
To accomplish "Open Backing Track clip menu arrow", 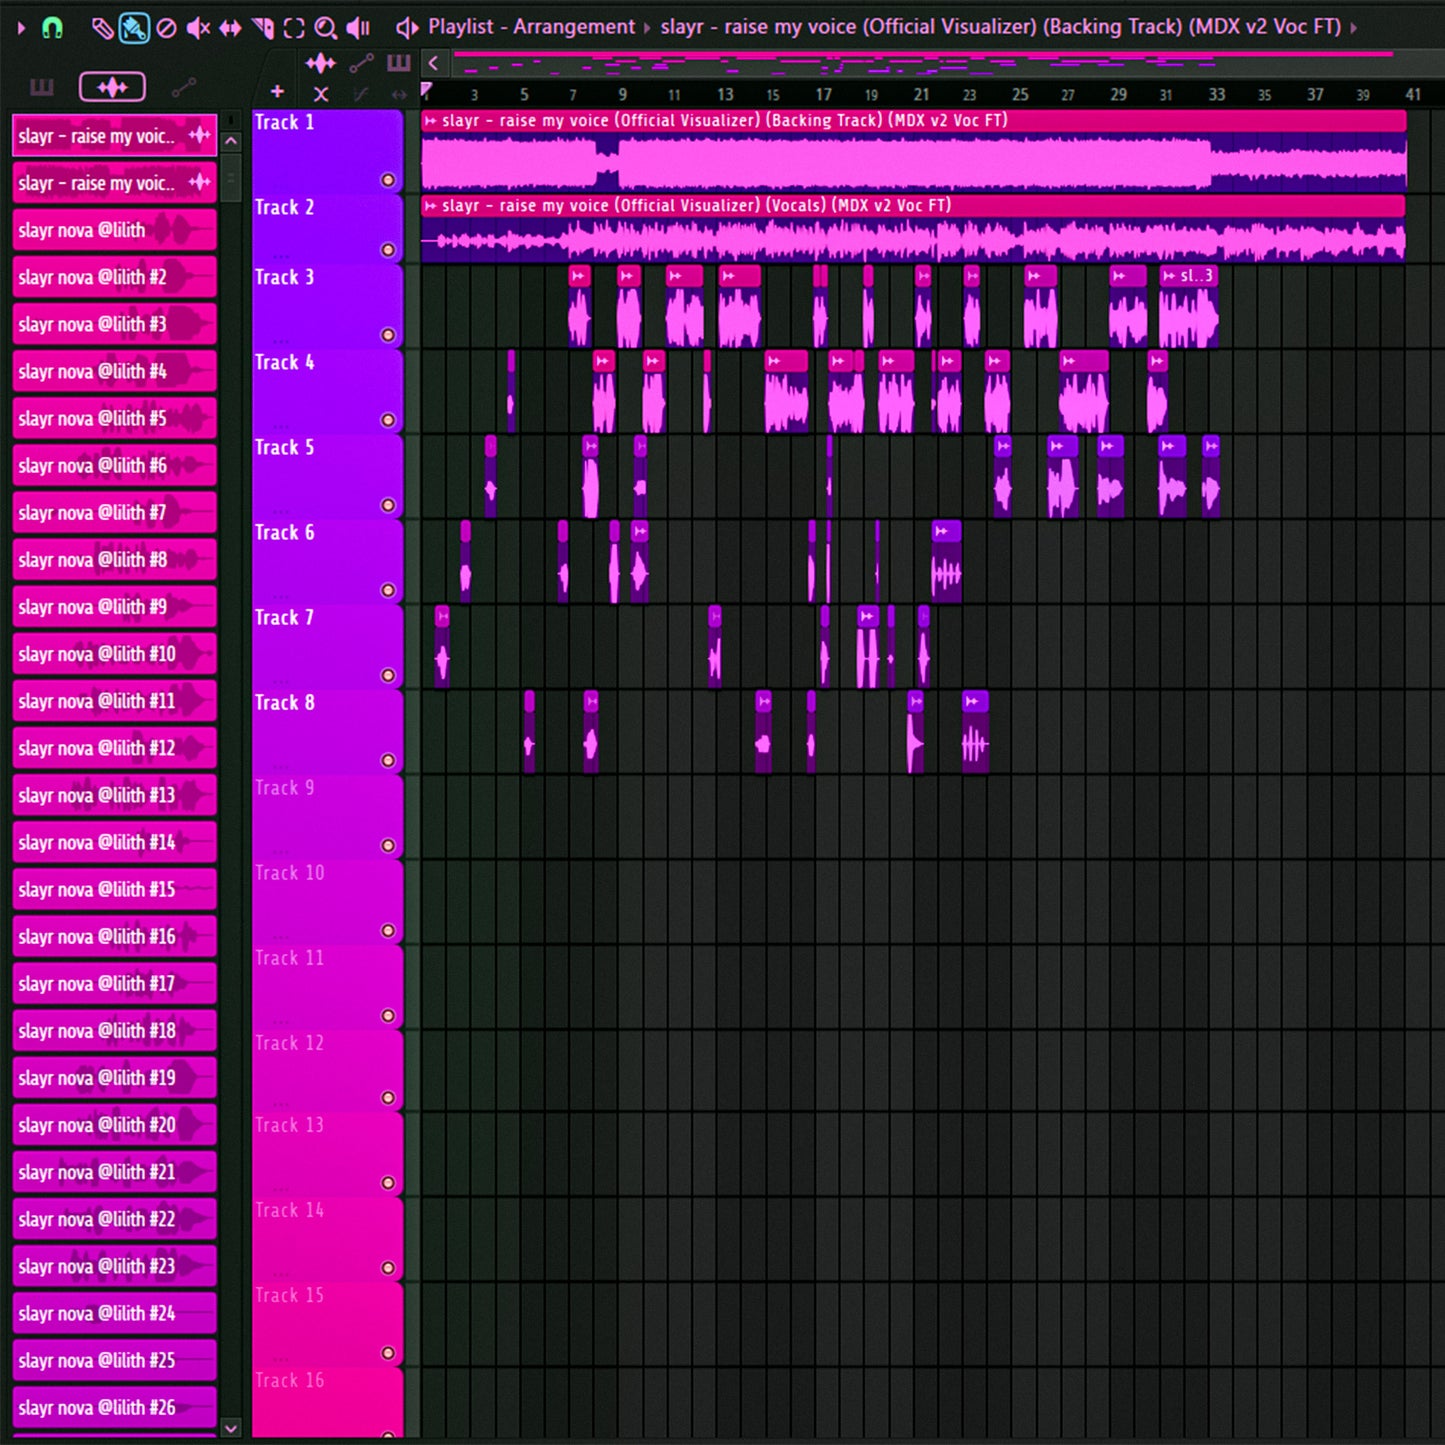I will point(431,121).
